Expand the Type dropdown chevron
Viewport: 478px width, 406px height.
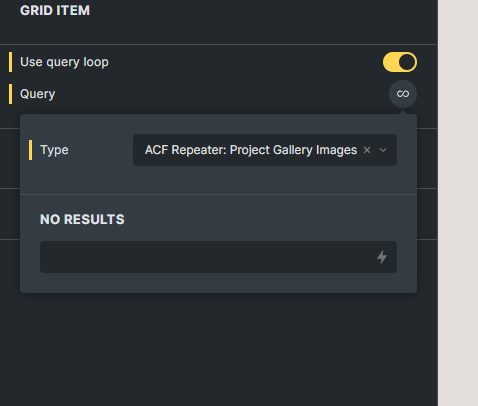[x=383, y=150]
